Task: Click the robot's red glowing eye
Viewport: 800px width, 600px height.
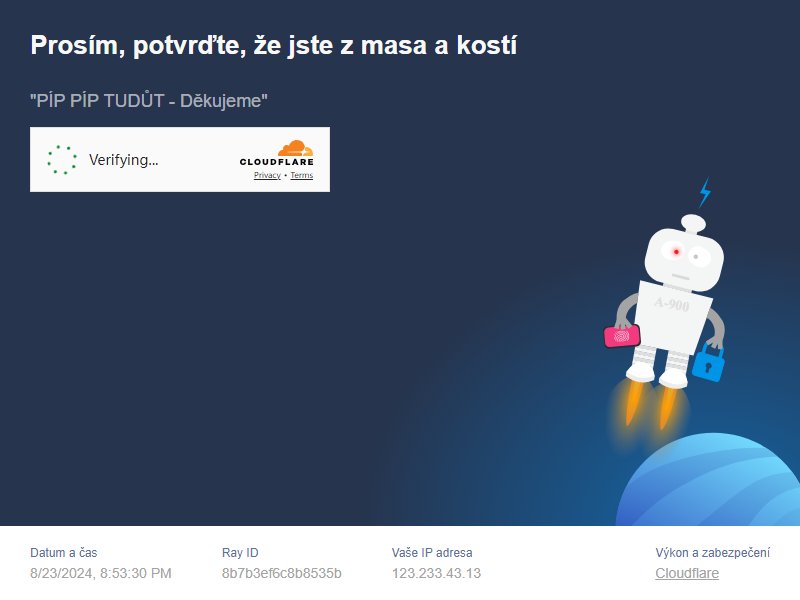Action: click(x=676, y=252)
